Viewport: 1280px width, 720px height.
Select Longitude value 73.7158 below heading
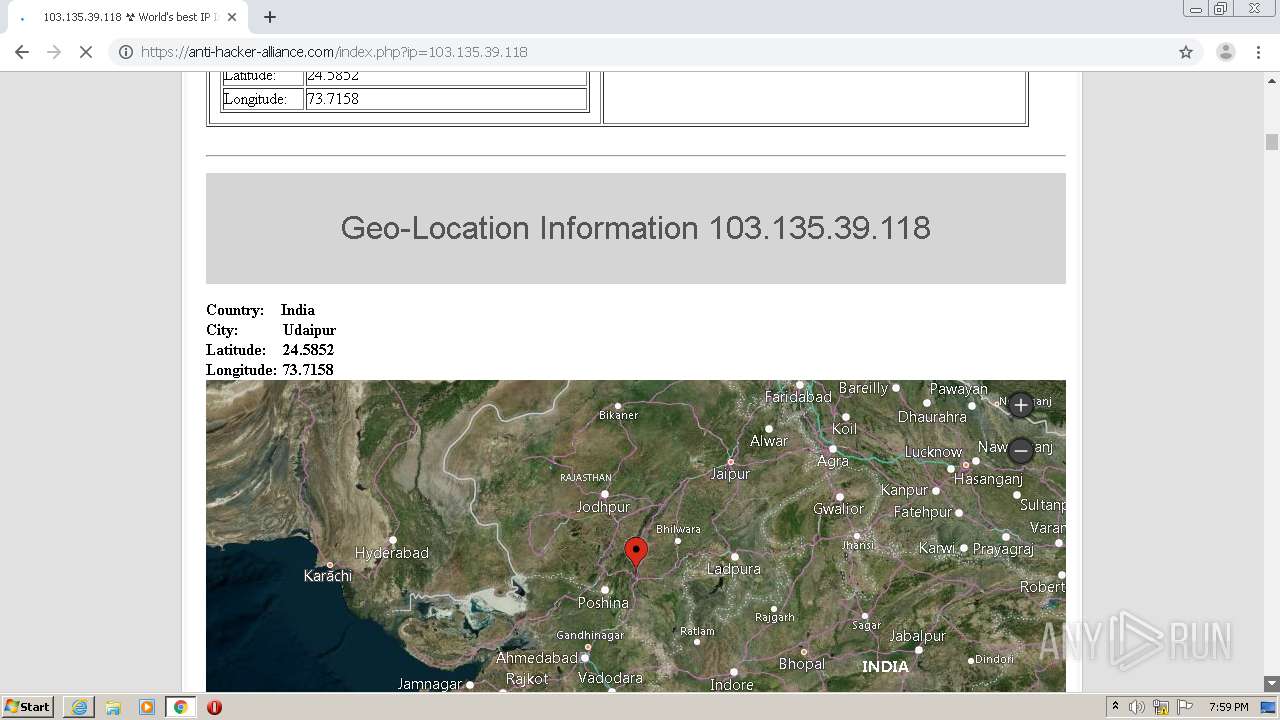tap(308, 370)
